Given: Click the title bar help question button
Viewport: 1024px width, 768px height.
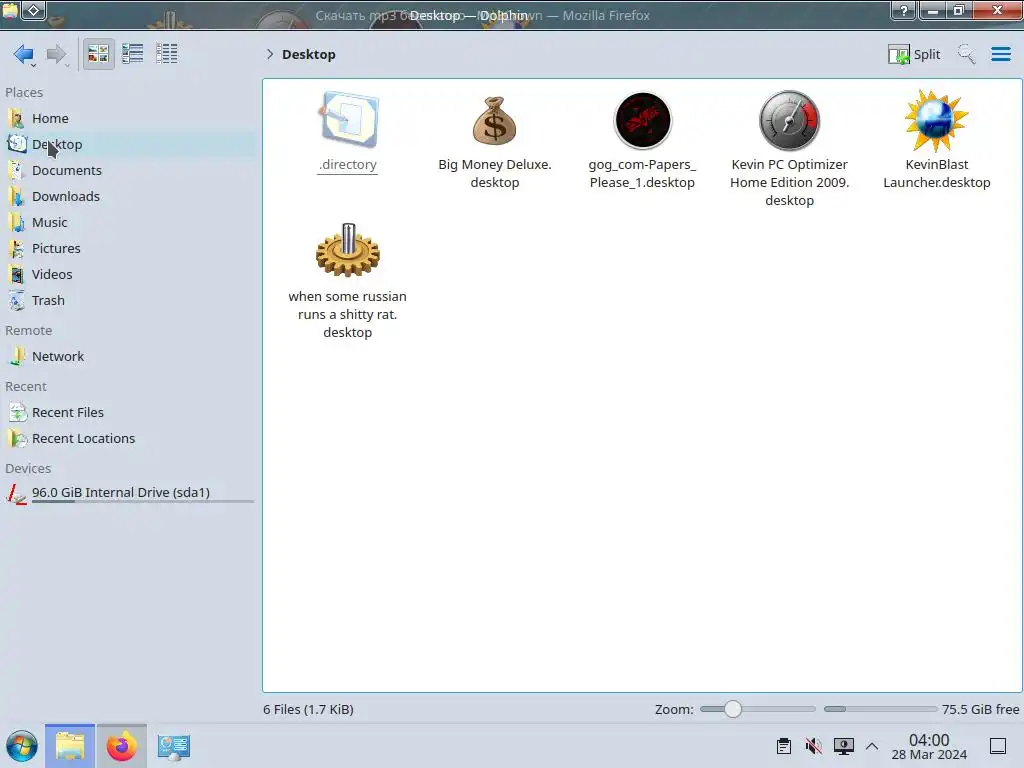Looking at the screenshot, I should point(904,10).
